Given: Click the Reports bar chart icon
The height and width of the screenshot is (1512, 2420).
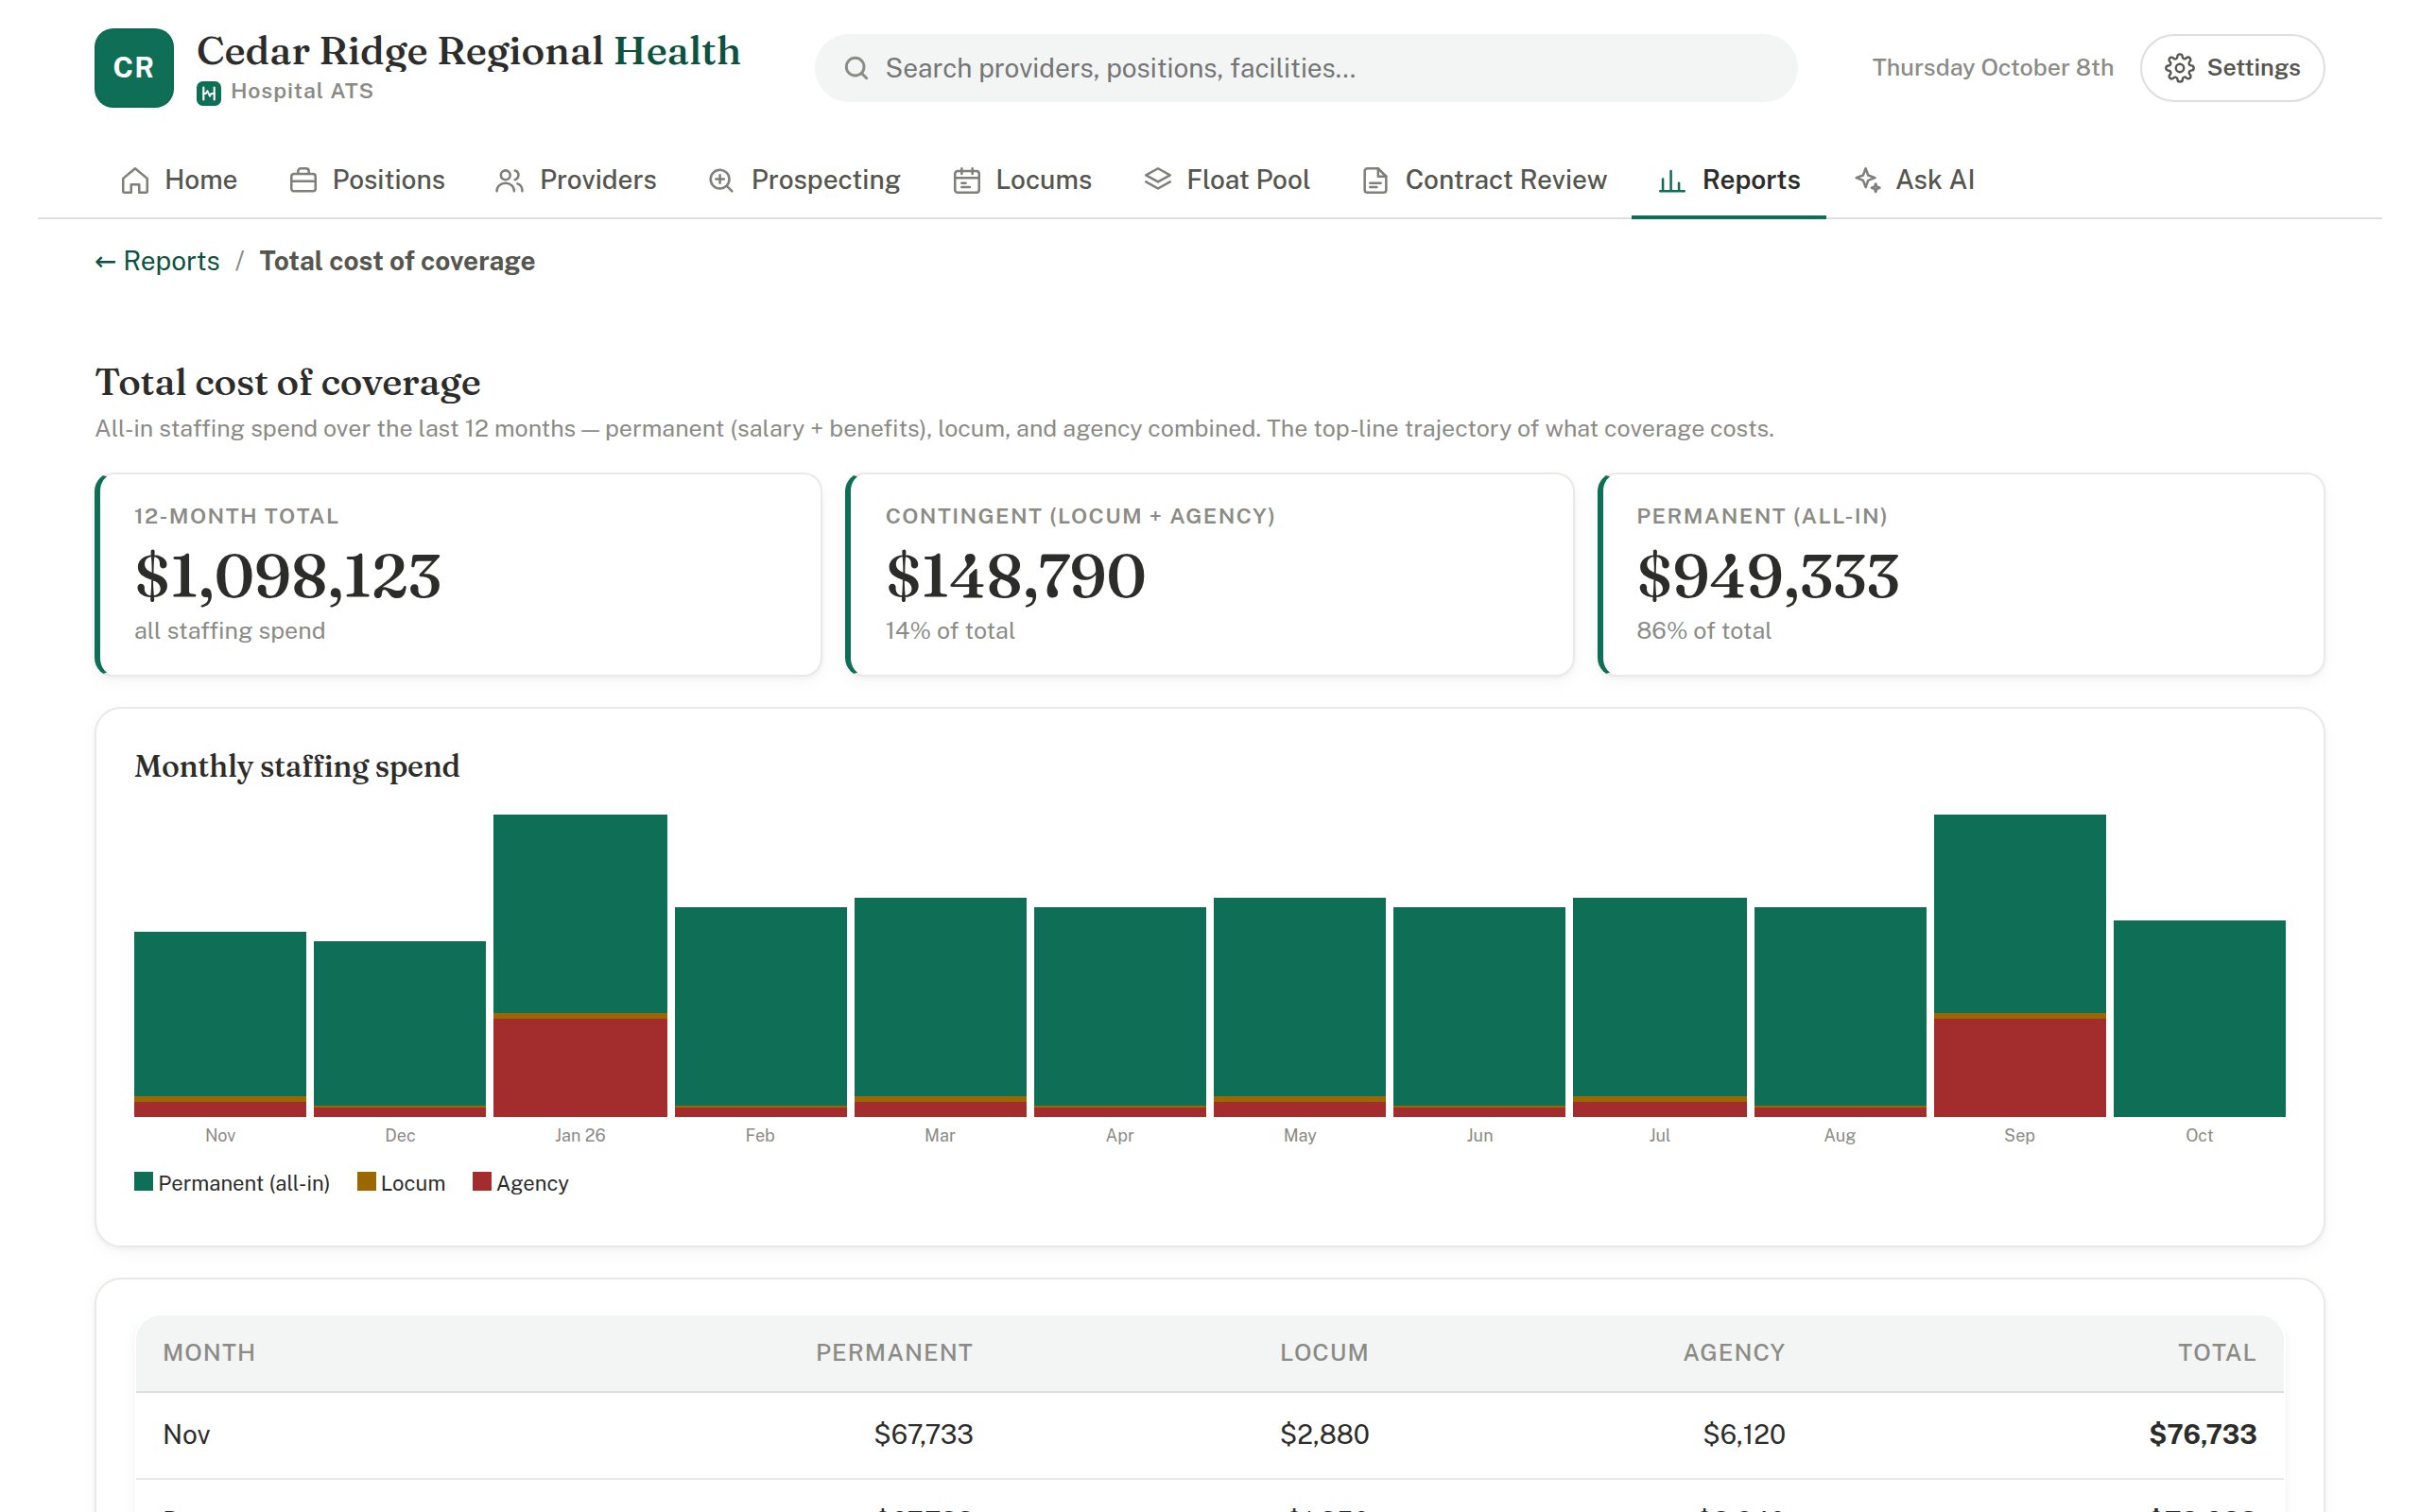Looking at the screenshot, I should tap(1672, 180).
